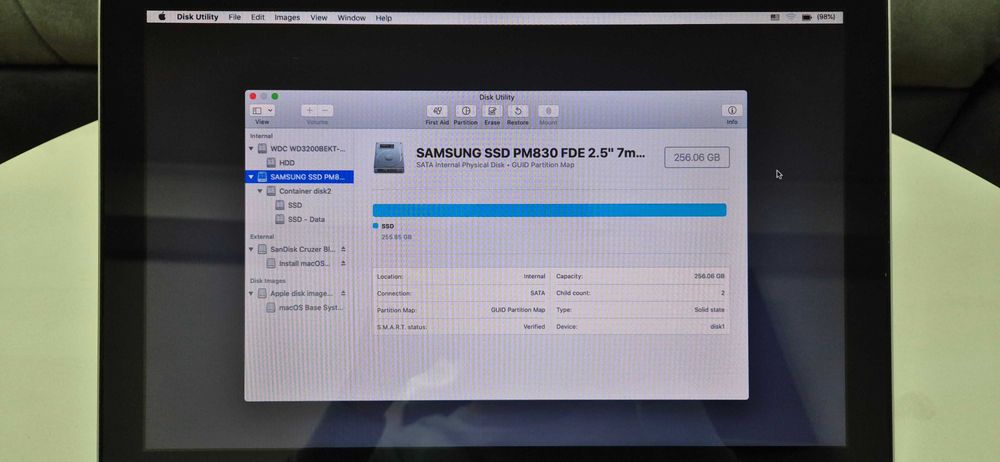
Task: Click the battery percentage (98%) text
Action: 826,17
